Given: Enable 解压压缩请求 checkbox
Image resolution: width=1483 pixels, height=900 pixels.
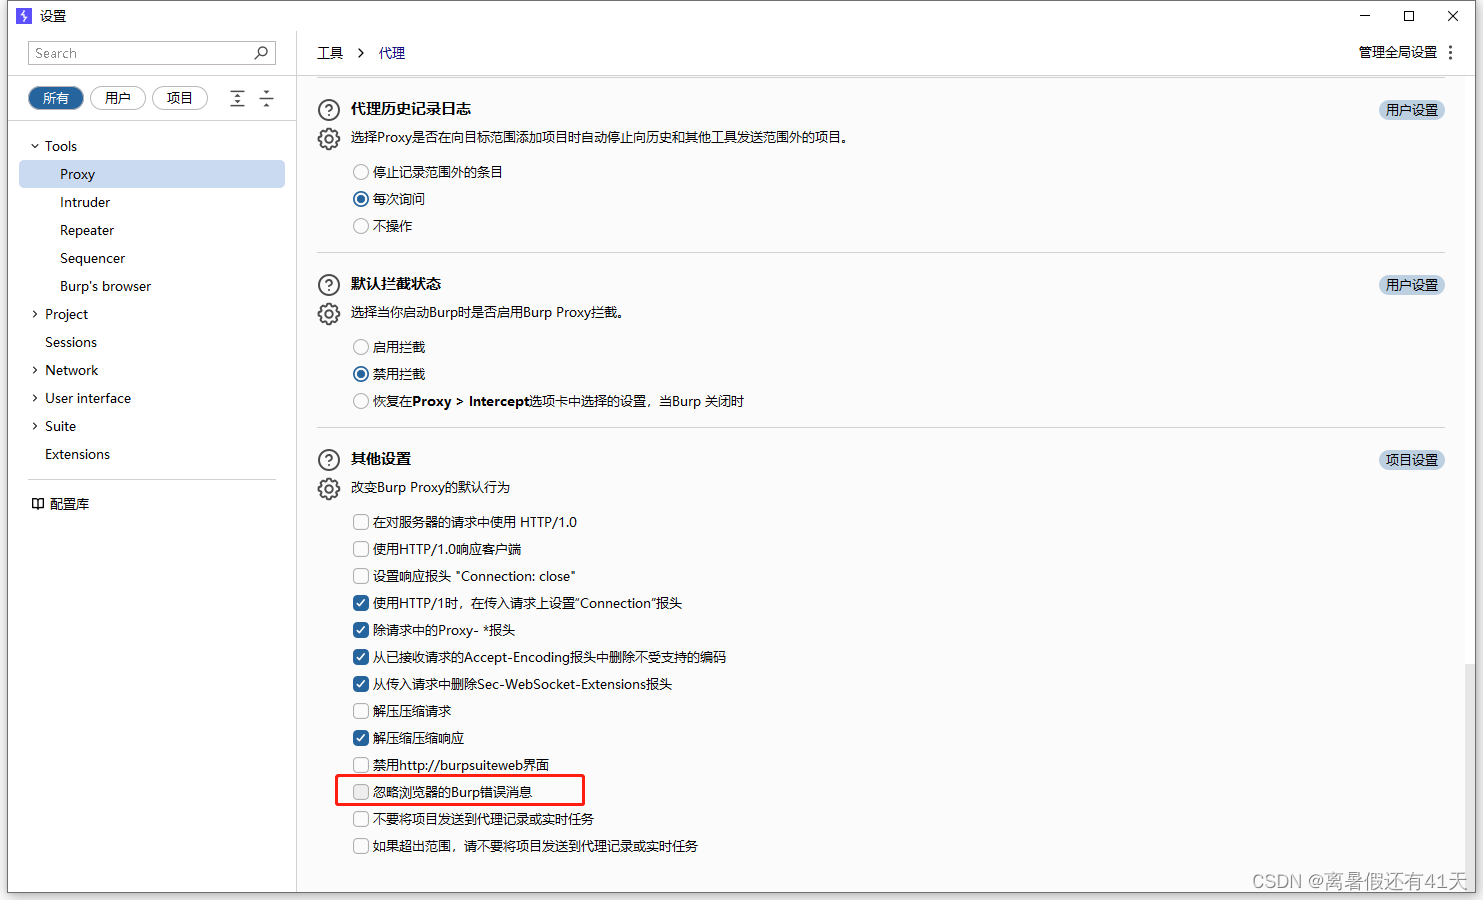Looking at the screenshot, I should click(361, 711).
